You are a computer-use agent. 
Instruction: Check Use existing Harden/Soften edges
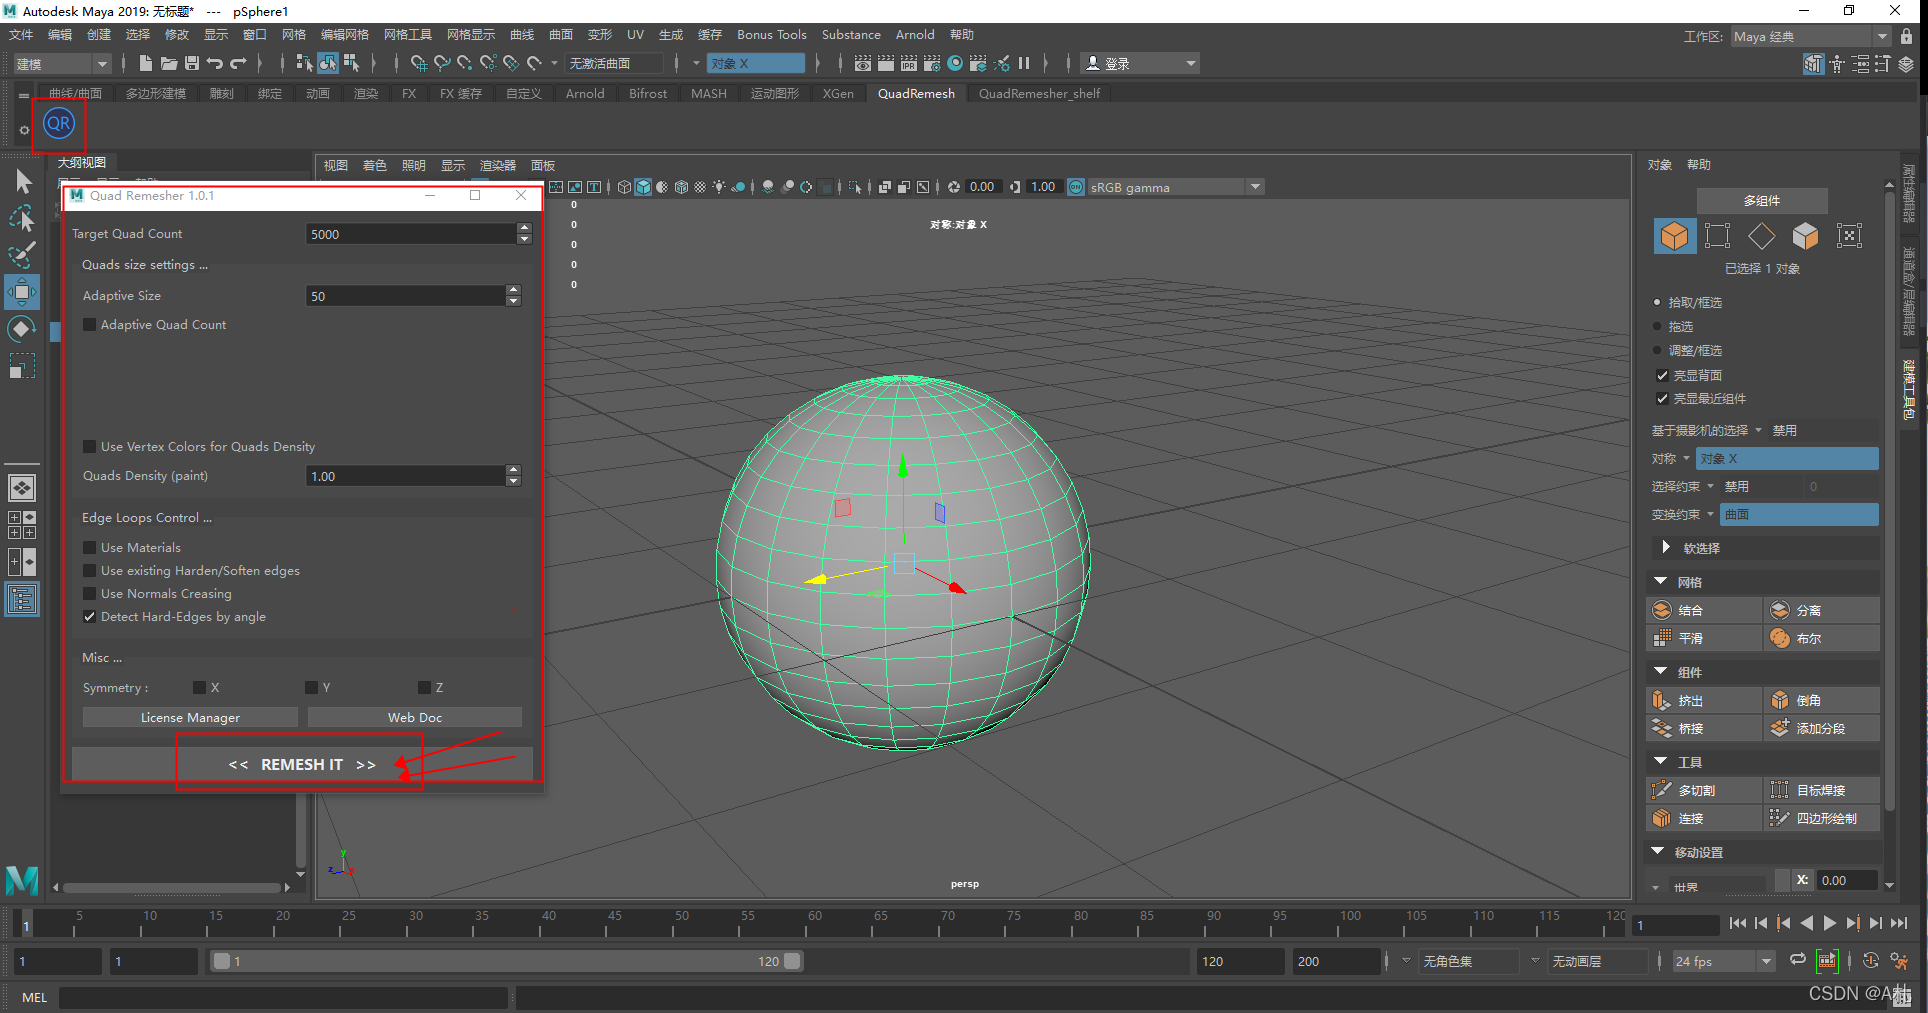click(90, 570)
